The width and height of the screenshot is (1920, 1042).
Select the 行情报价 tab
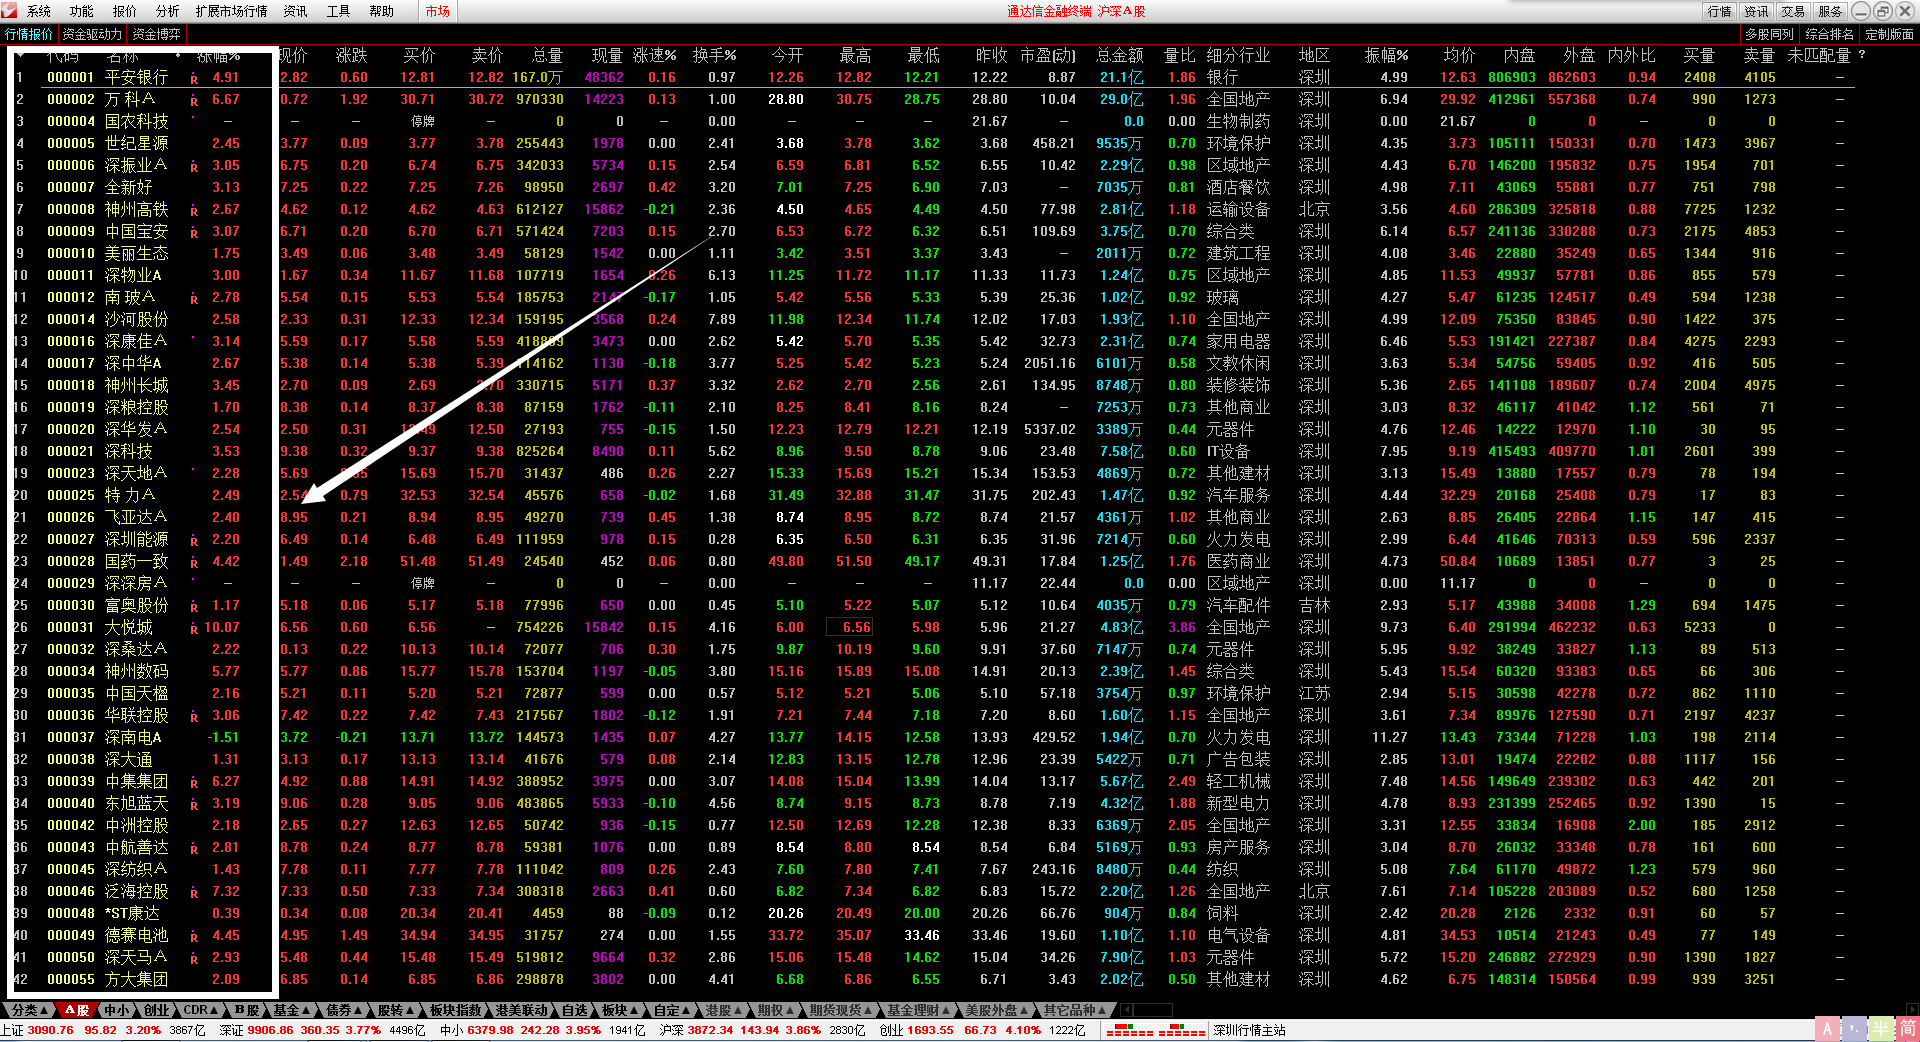pyautogui.click(x=29, y=34)
